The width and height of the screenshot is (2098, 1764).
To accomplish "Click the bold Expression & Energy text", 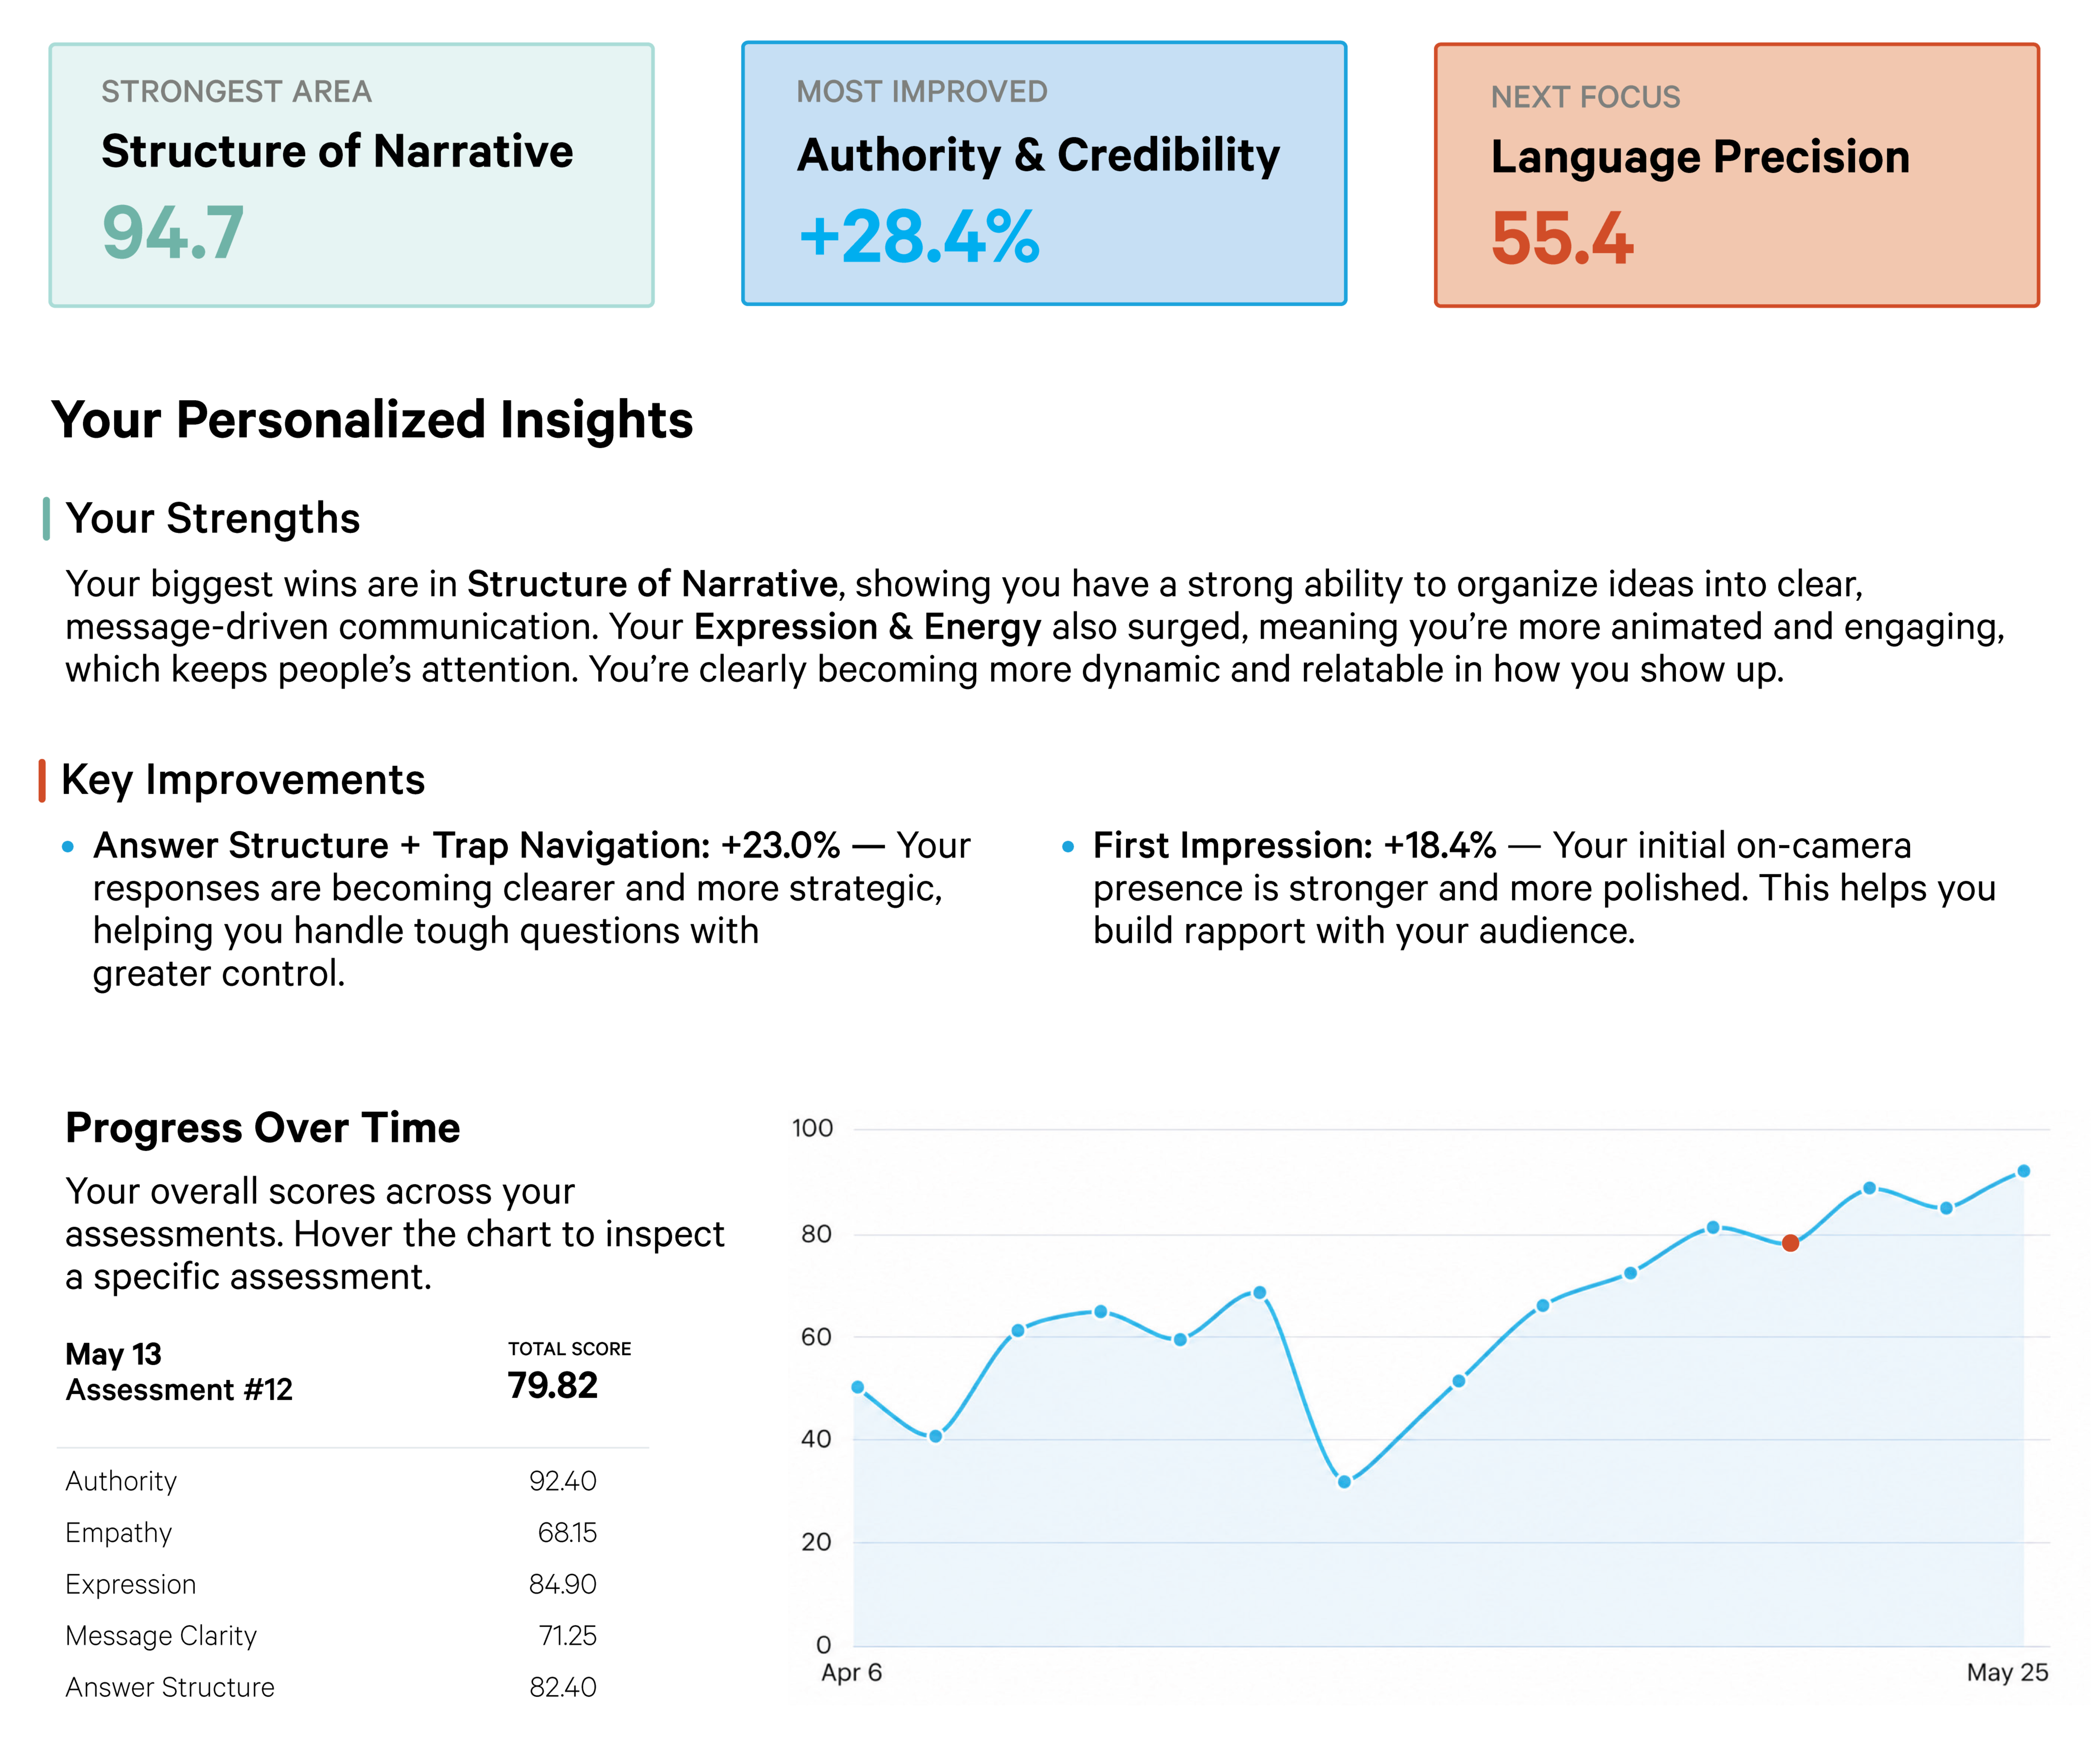I will pos(867,627).
